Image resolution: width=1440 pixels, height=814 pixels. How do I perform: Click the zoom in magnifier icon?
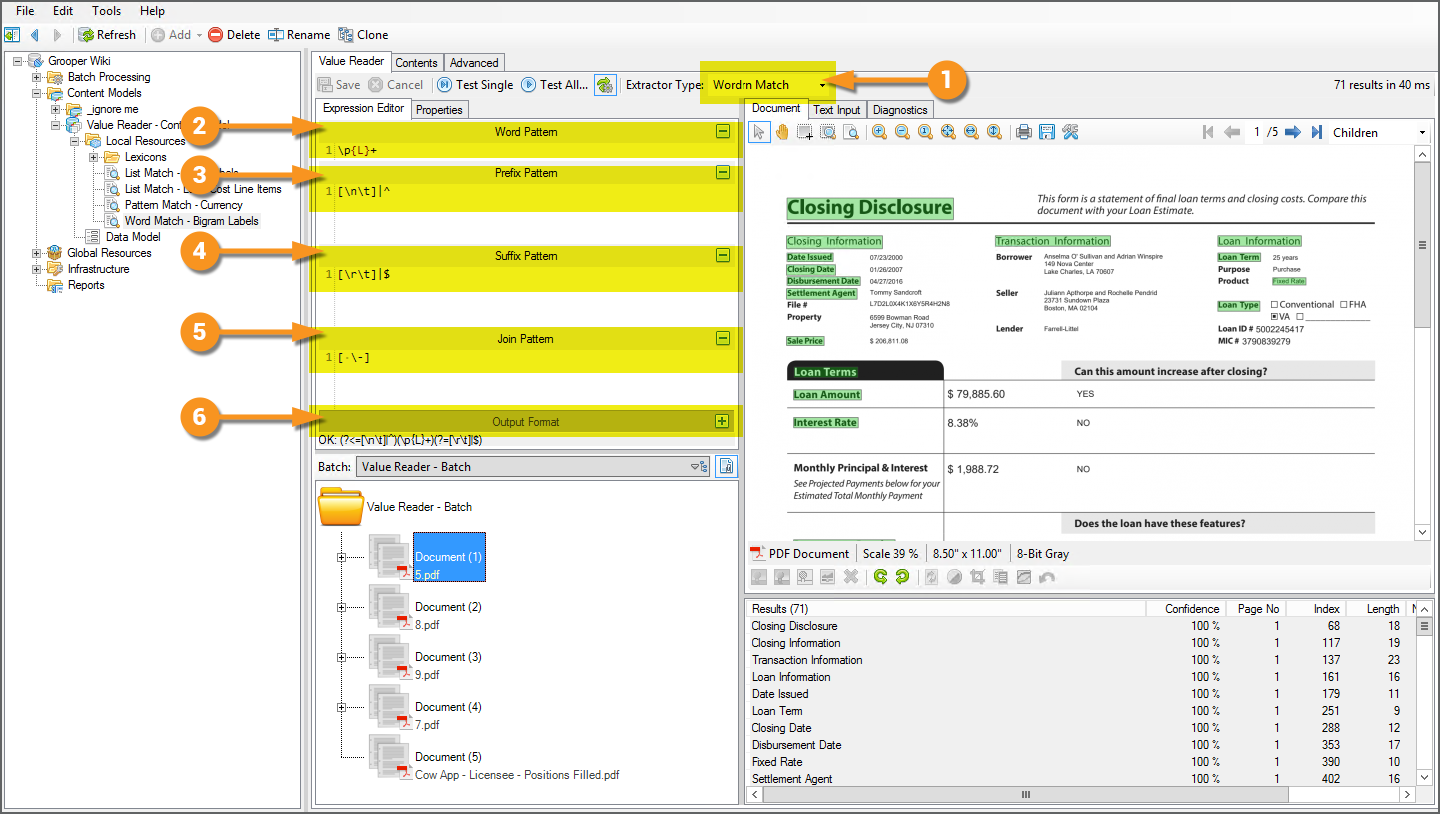tap(879, 132)
